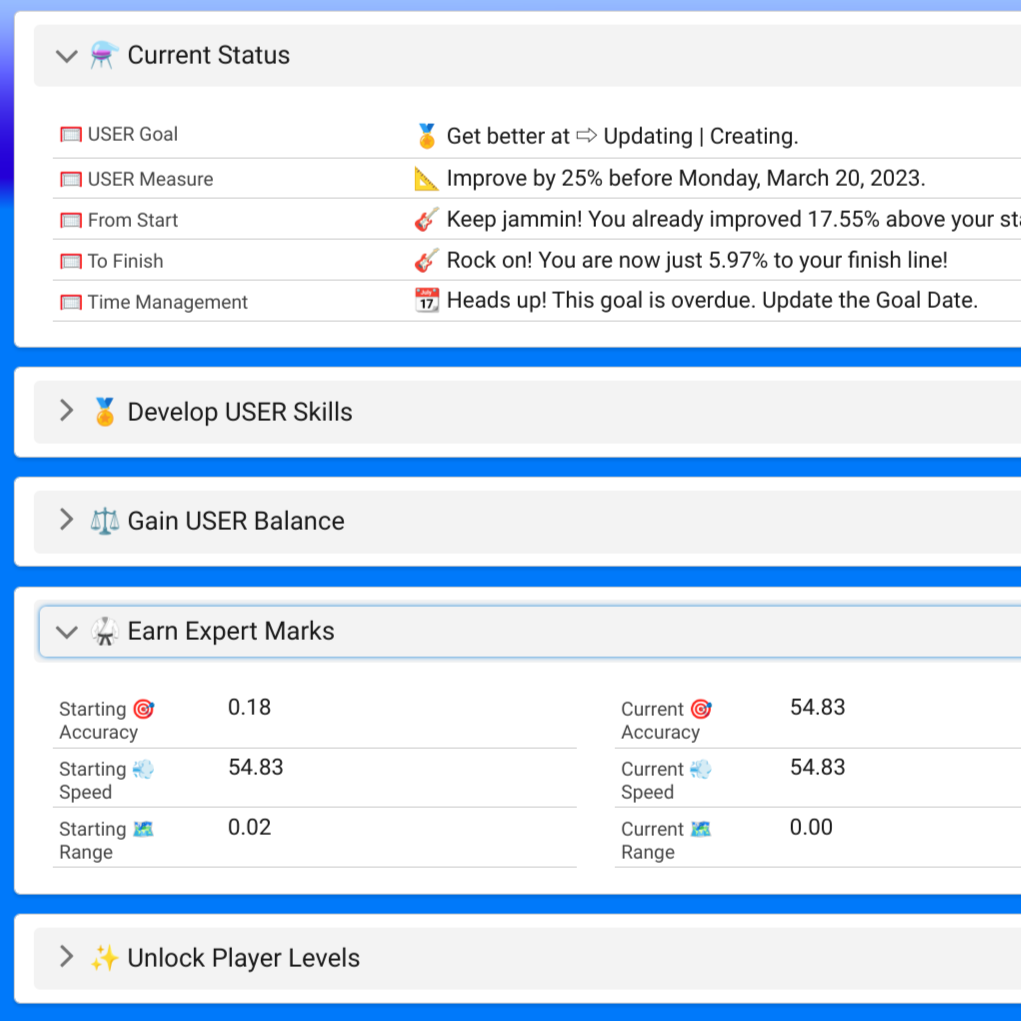Screen dimensions: 1021x1021
Task: Click the USER Goal field label
Action: (133, 134)
